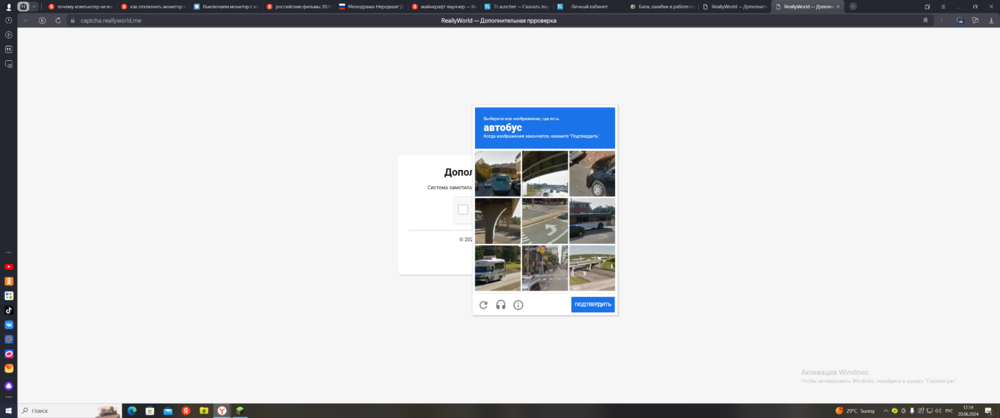Switch the РУС keyboard language indicator
1000x418 pixels.
pyautogui.click(x=949, y=411)
